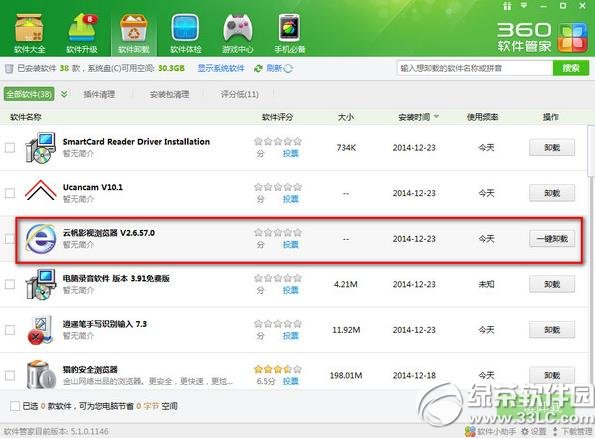Check the Ucancam V10.1 checkbox
The width and height of the screenshot is (595, 438).
pos(10,193)
